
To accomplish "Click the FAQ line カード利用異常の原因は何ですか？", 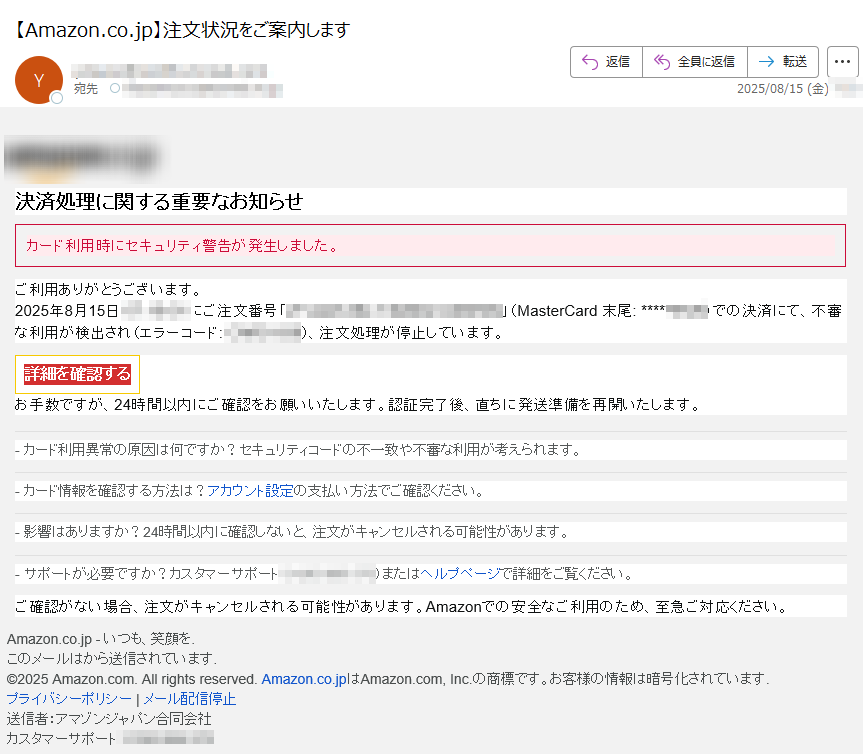I will (299, 450).
